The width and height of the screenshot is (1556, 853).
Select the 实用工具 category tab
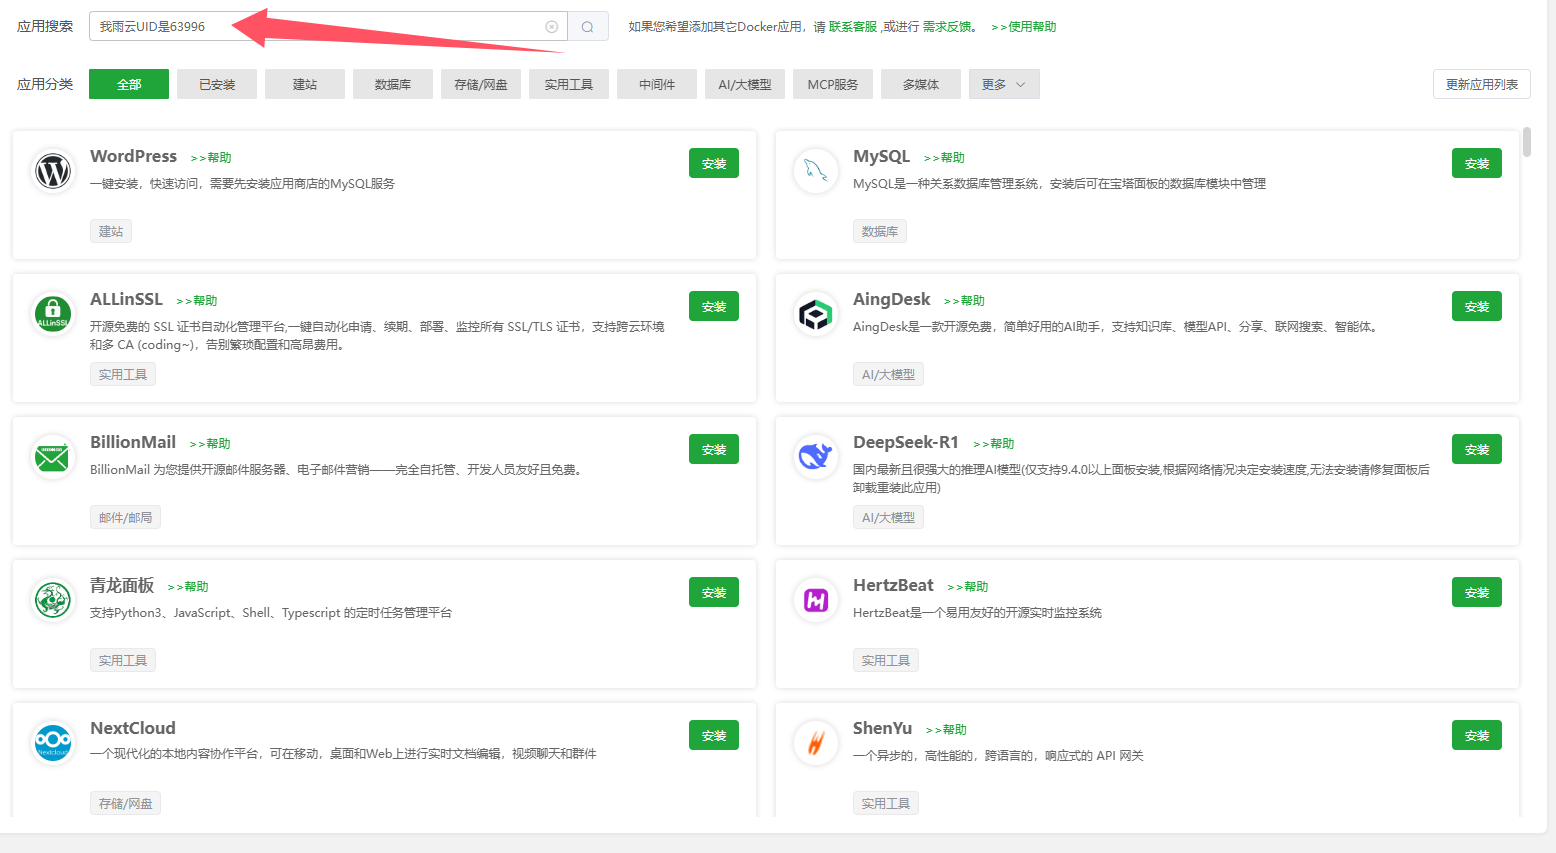[x=569, y=84]
